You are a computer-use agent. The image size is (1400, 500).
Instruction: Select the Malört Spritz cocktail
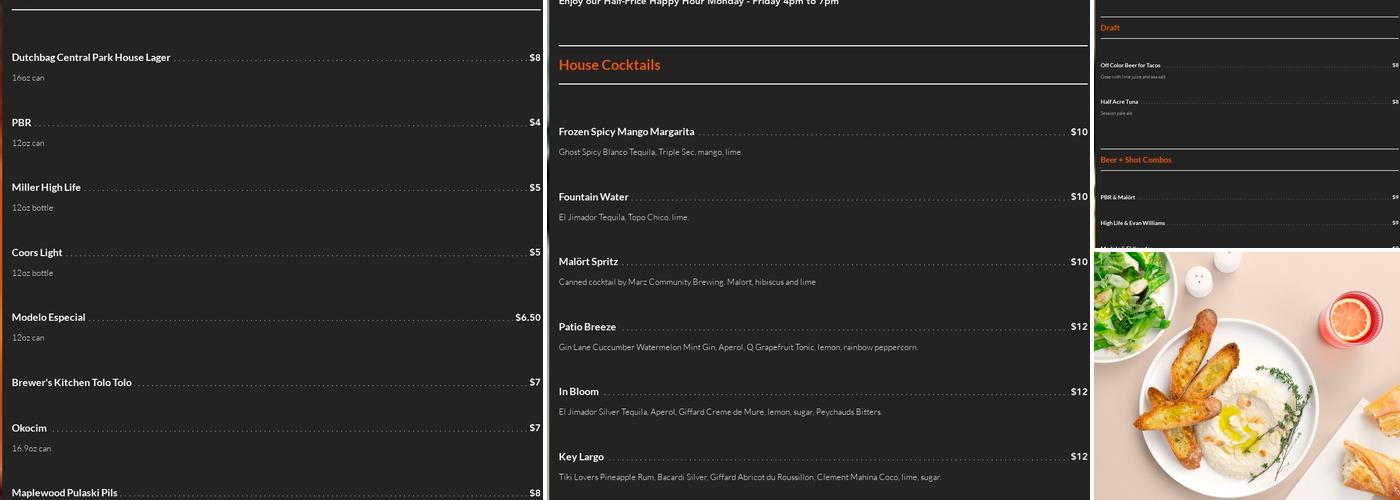[x=588, y=262]
